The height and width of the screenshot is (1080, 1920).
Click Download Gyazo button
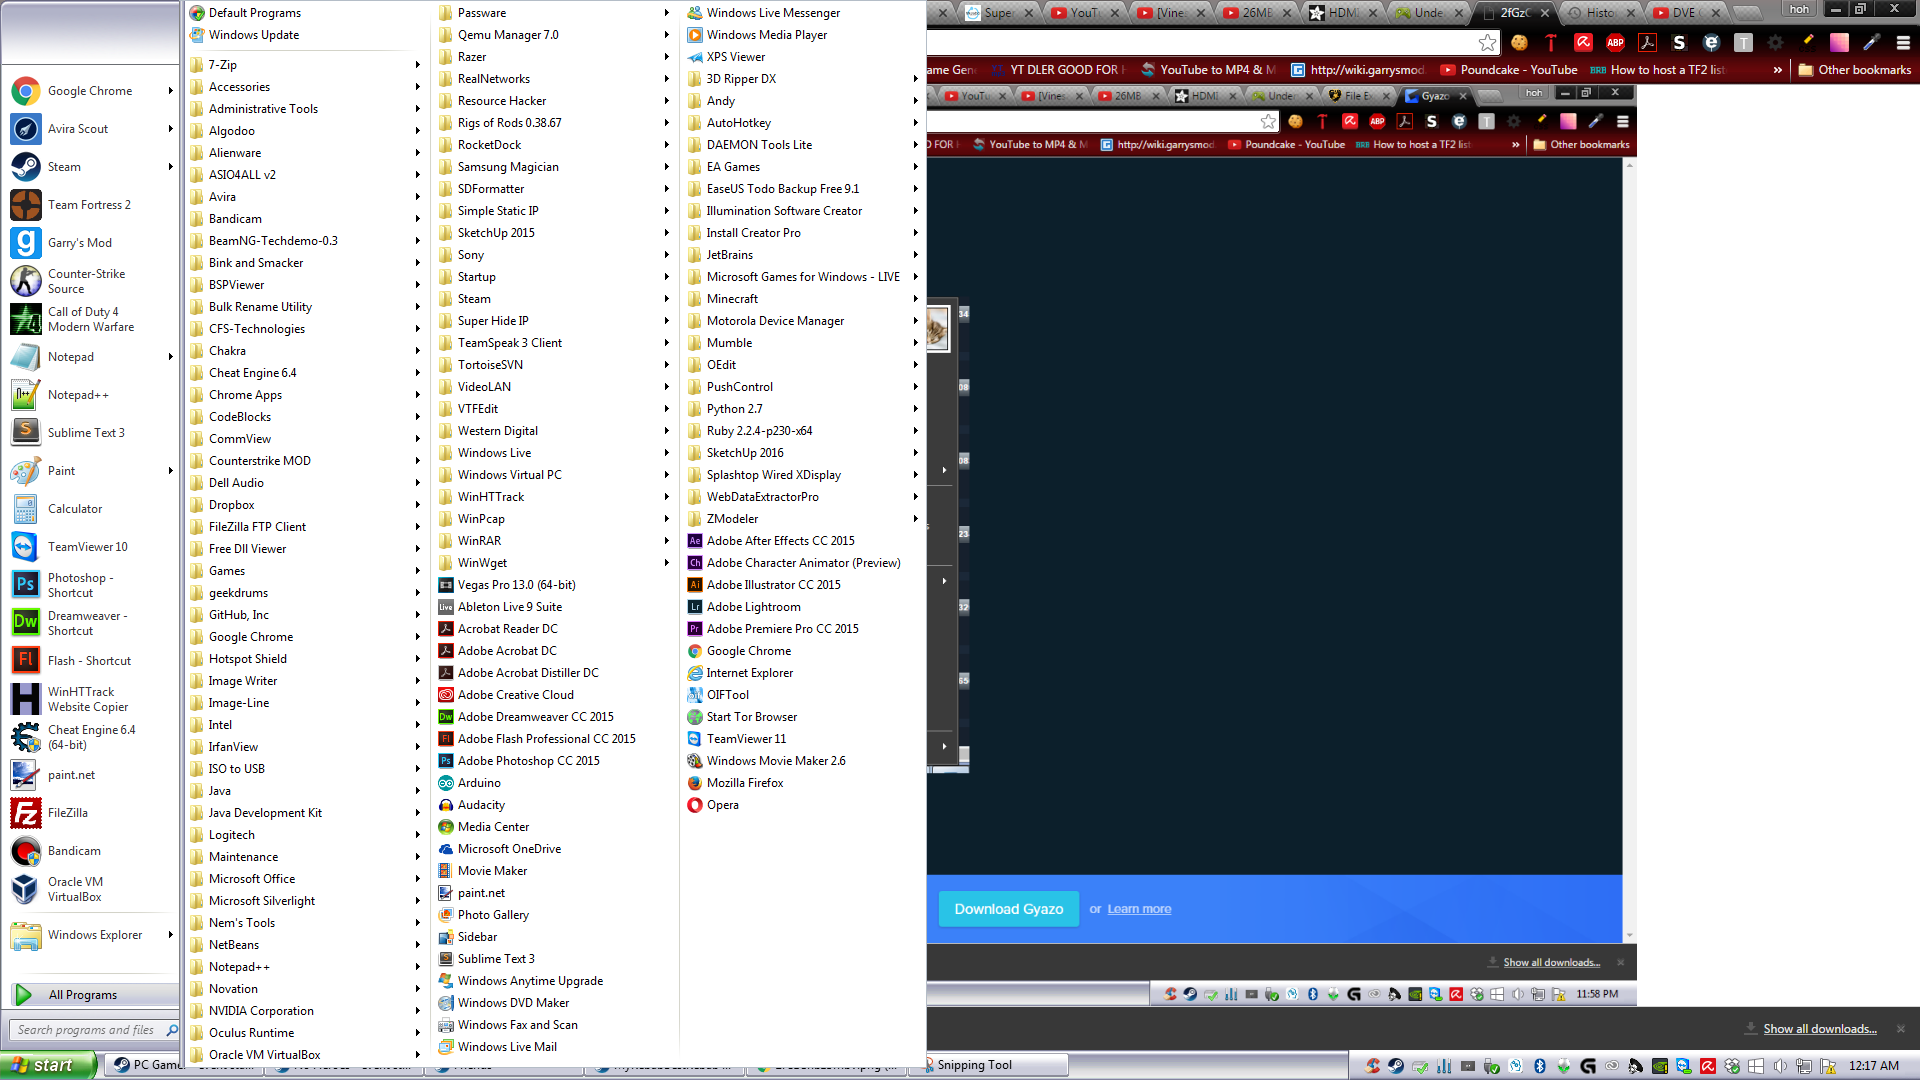(x=1008, y=909)
